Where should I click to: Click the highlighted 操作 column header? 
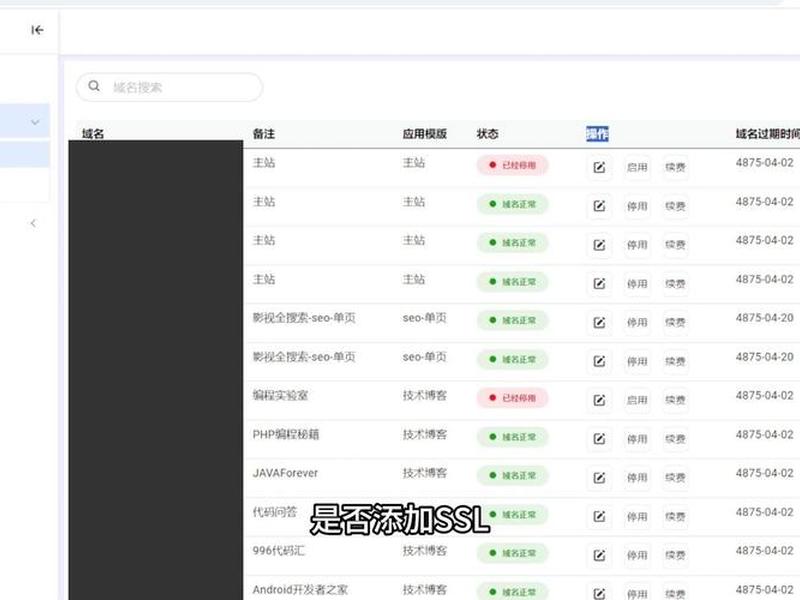[597, 134]
